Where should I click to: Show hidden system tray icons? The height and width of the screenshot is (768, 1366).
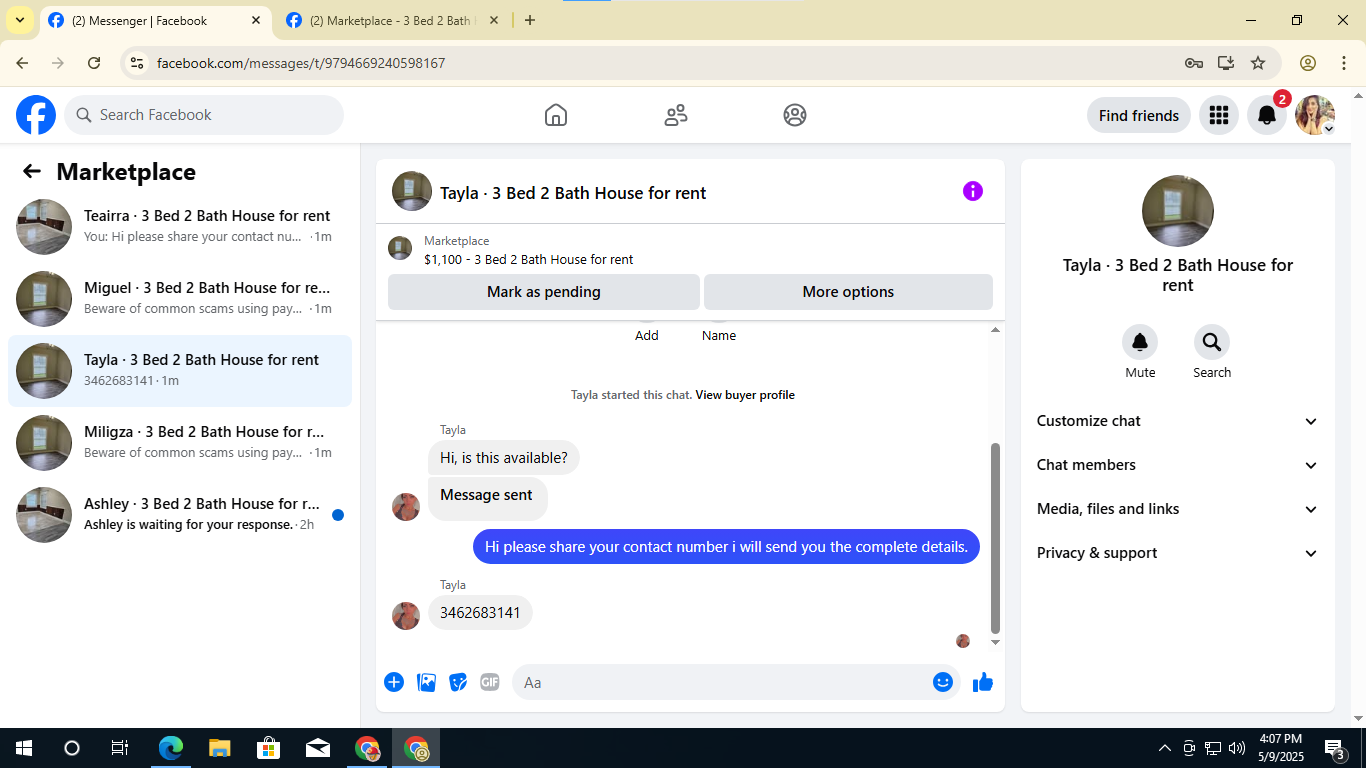[x=1164, y=748]
